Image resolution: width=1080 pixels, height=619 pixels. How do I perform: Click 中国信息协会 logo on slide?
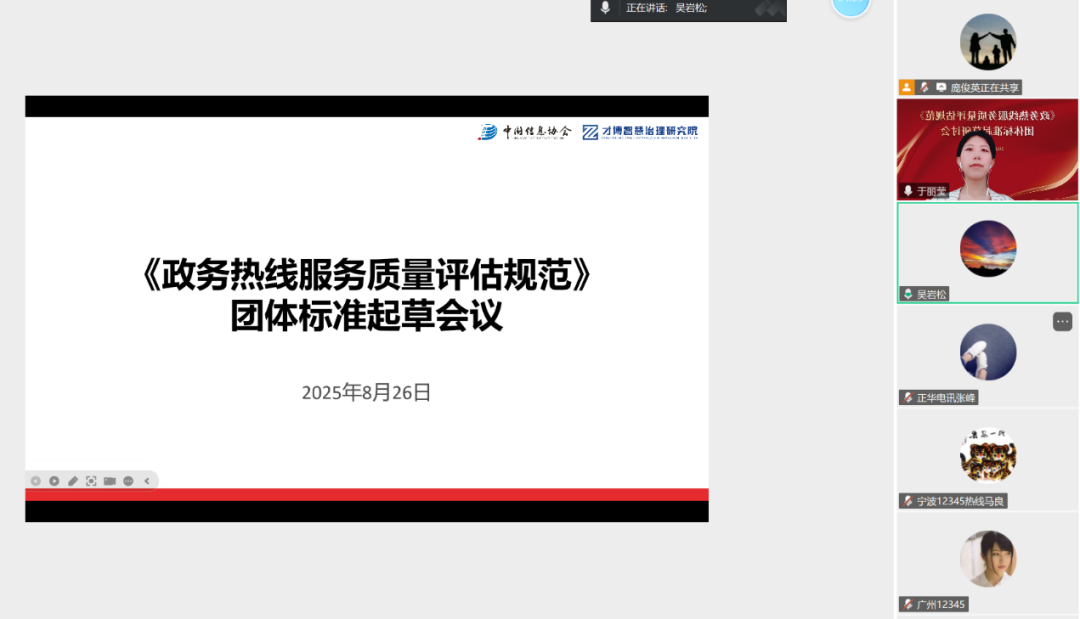[524, 132]
